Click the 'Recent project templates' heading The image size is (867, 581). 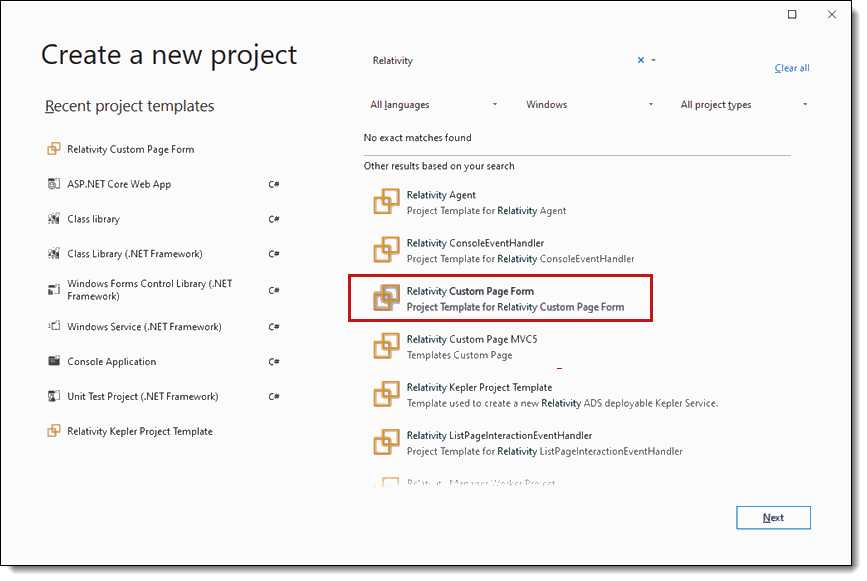129,106
